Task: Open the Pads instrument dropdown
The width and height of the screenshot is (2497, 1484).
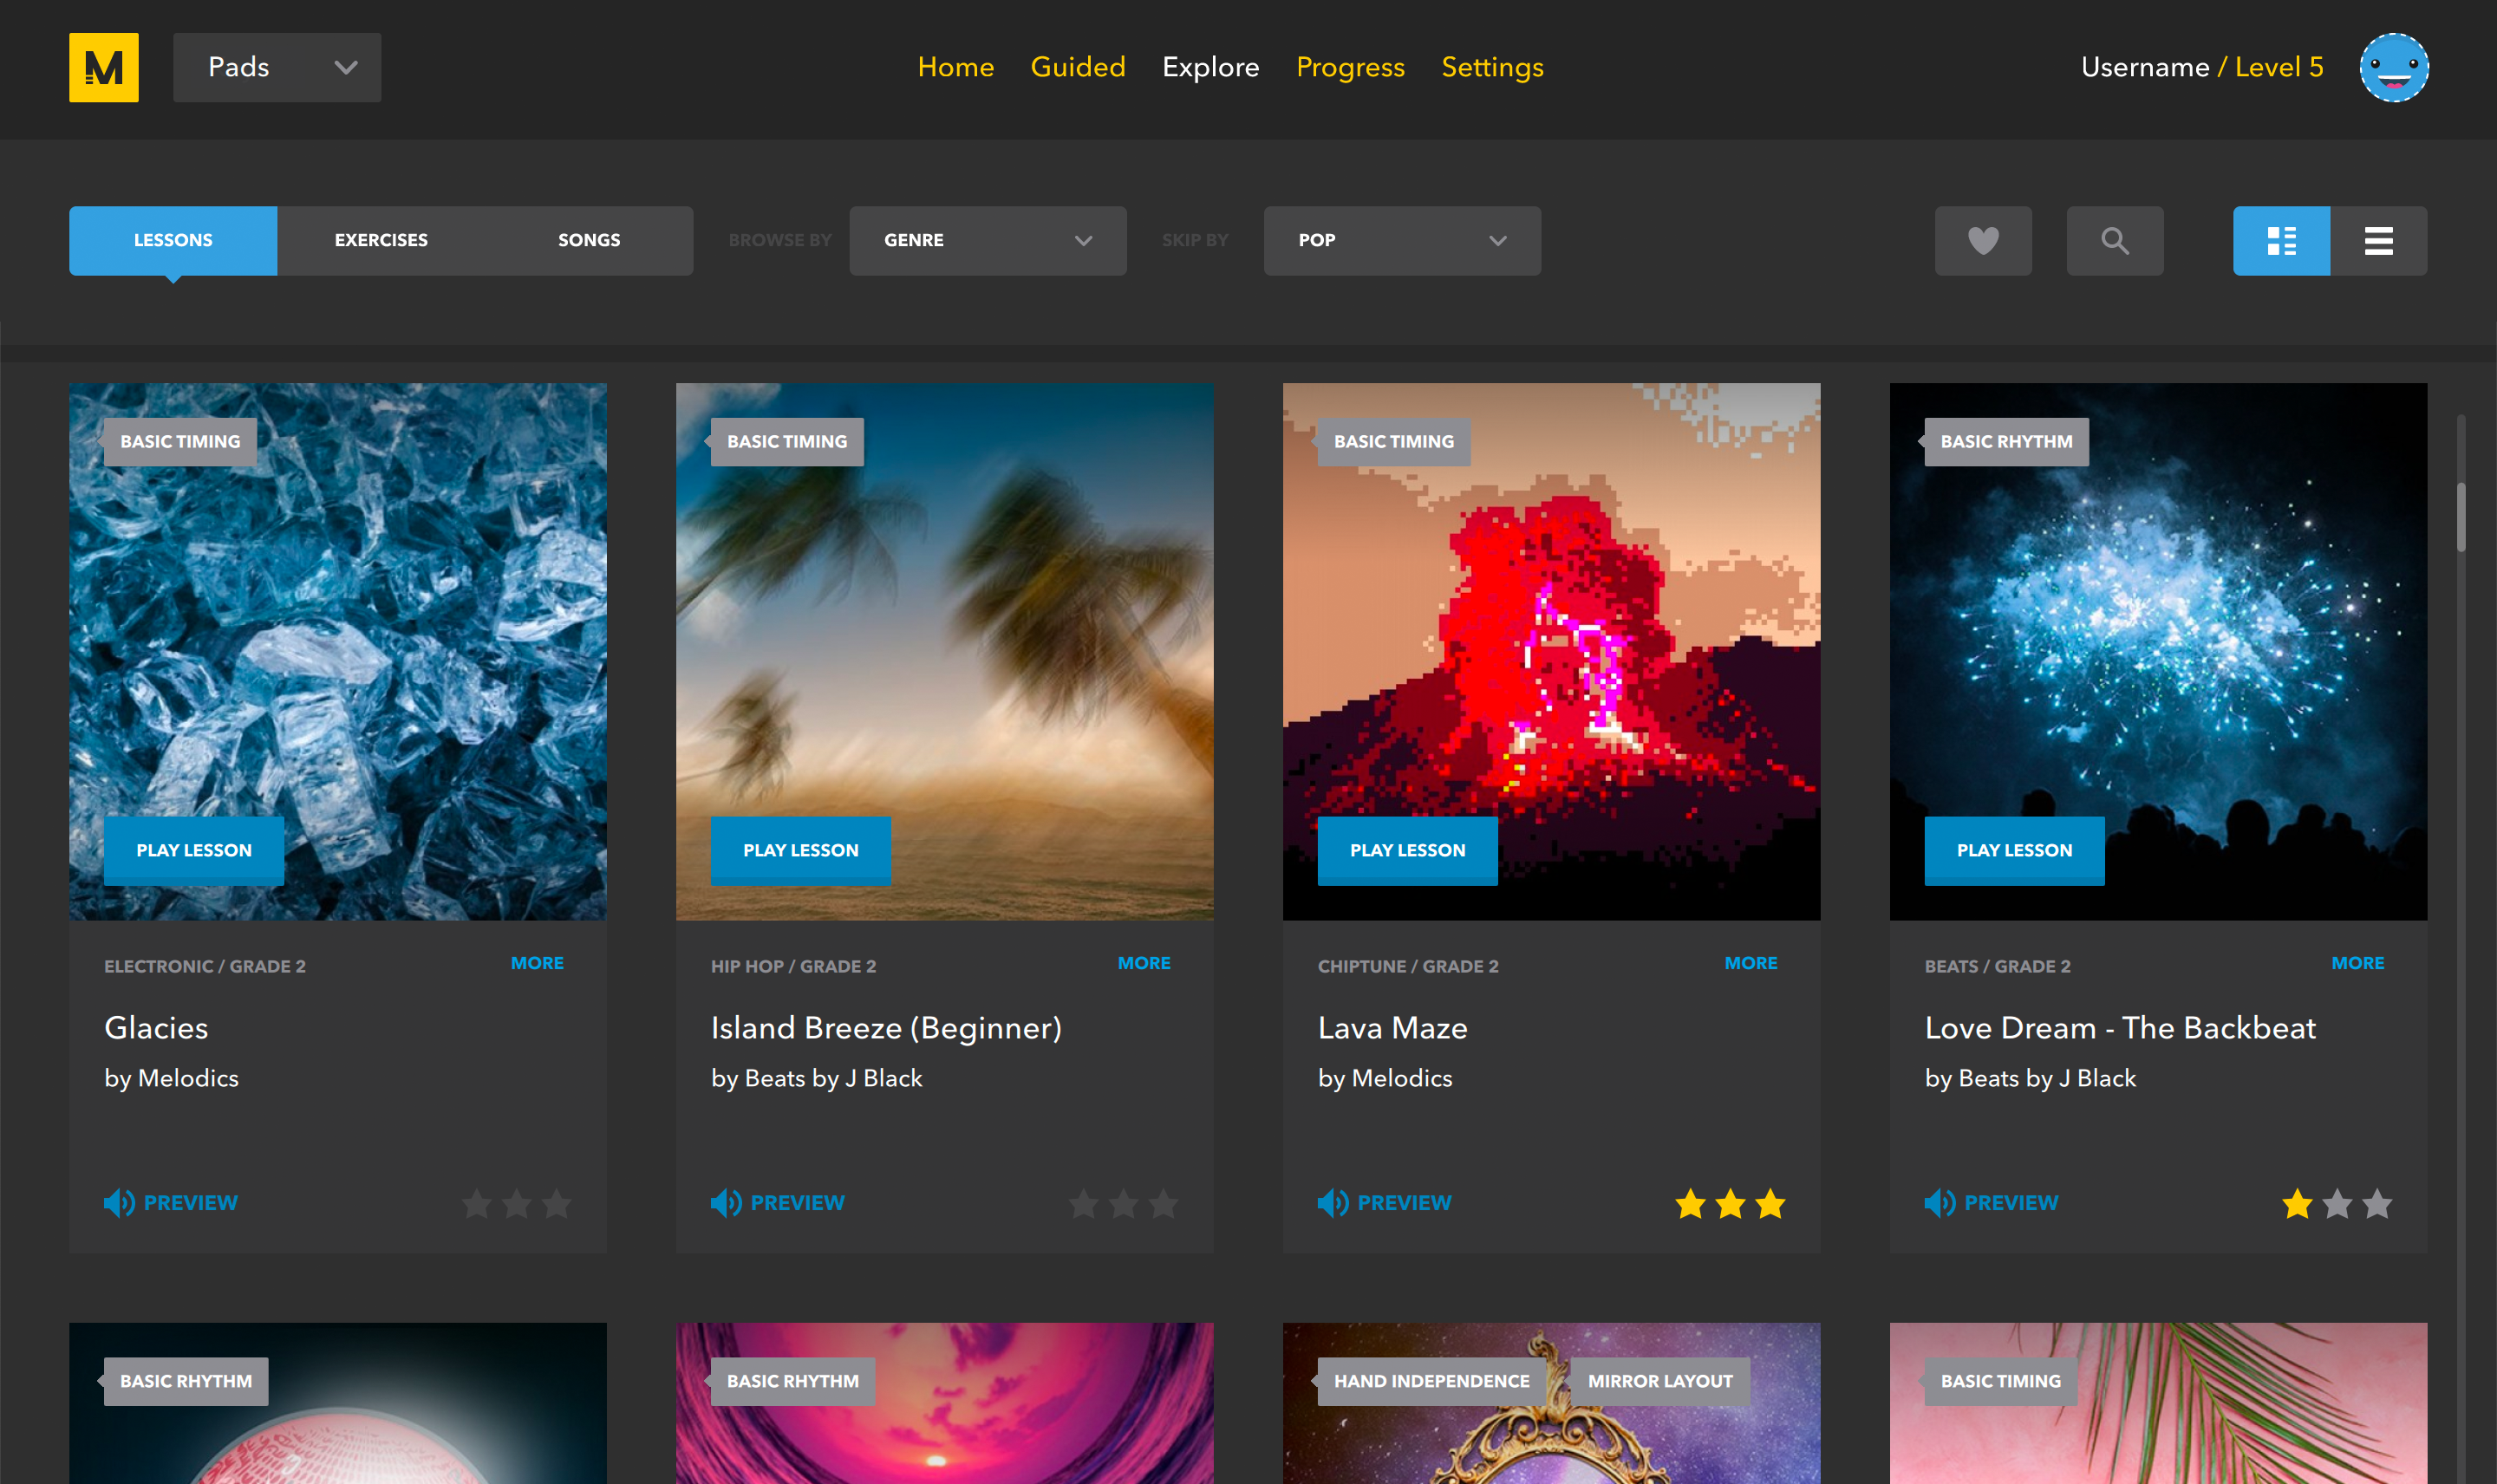Action: 277,67
